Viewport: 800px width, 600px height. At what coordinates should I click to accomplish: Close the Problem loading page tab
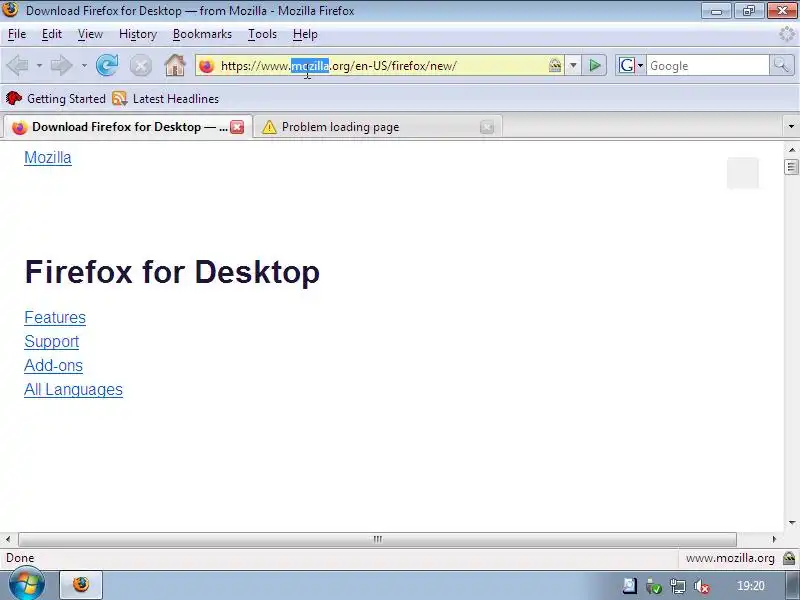[487, 127]
